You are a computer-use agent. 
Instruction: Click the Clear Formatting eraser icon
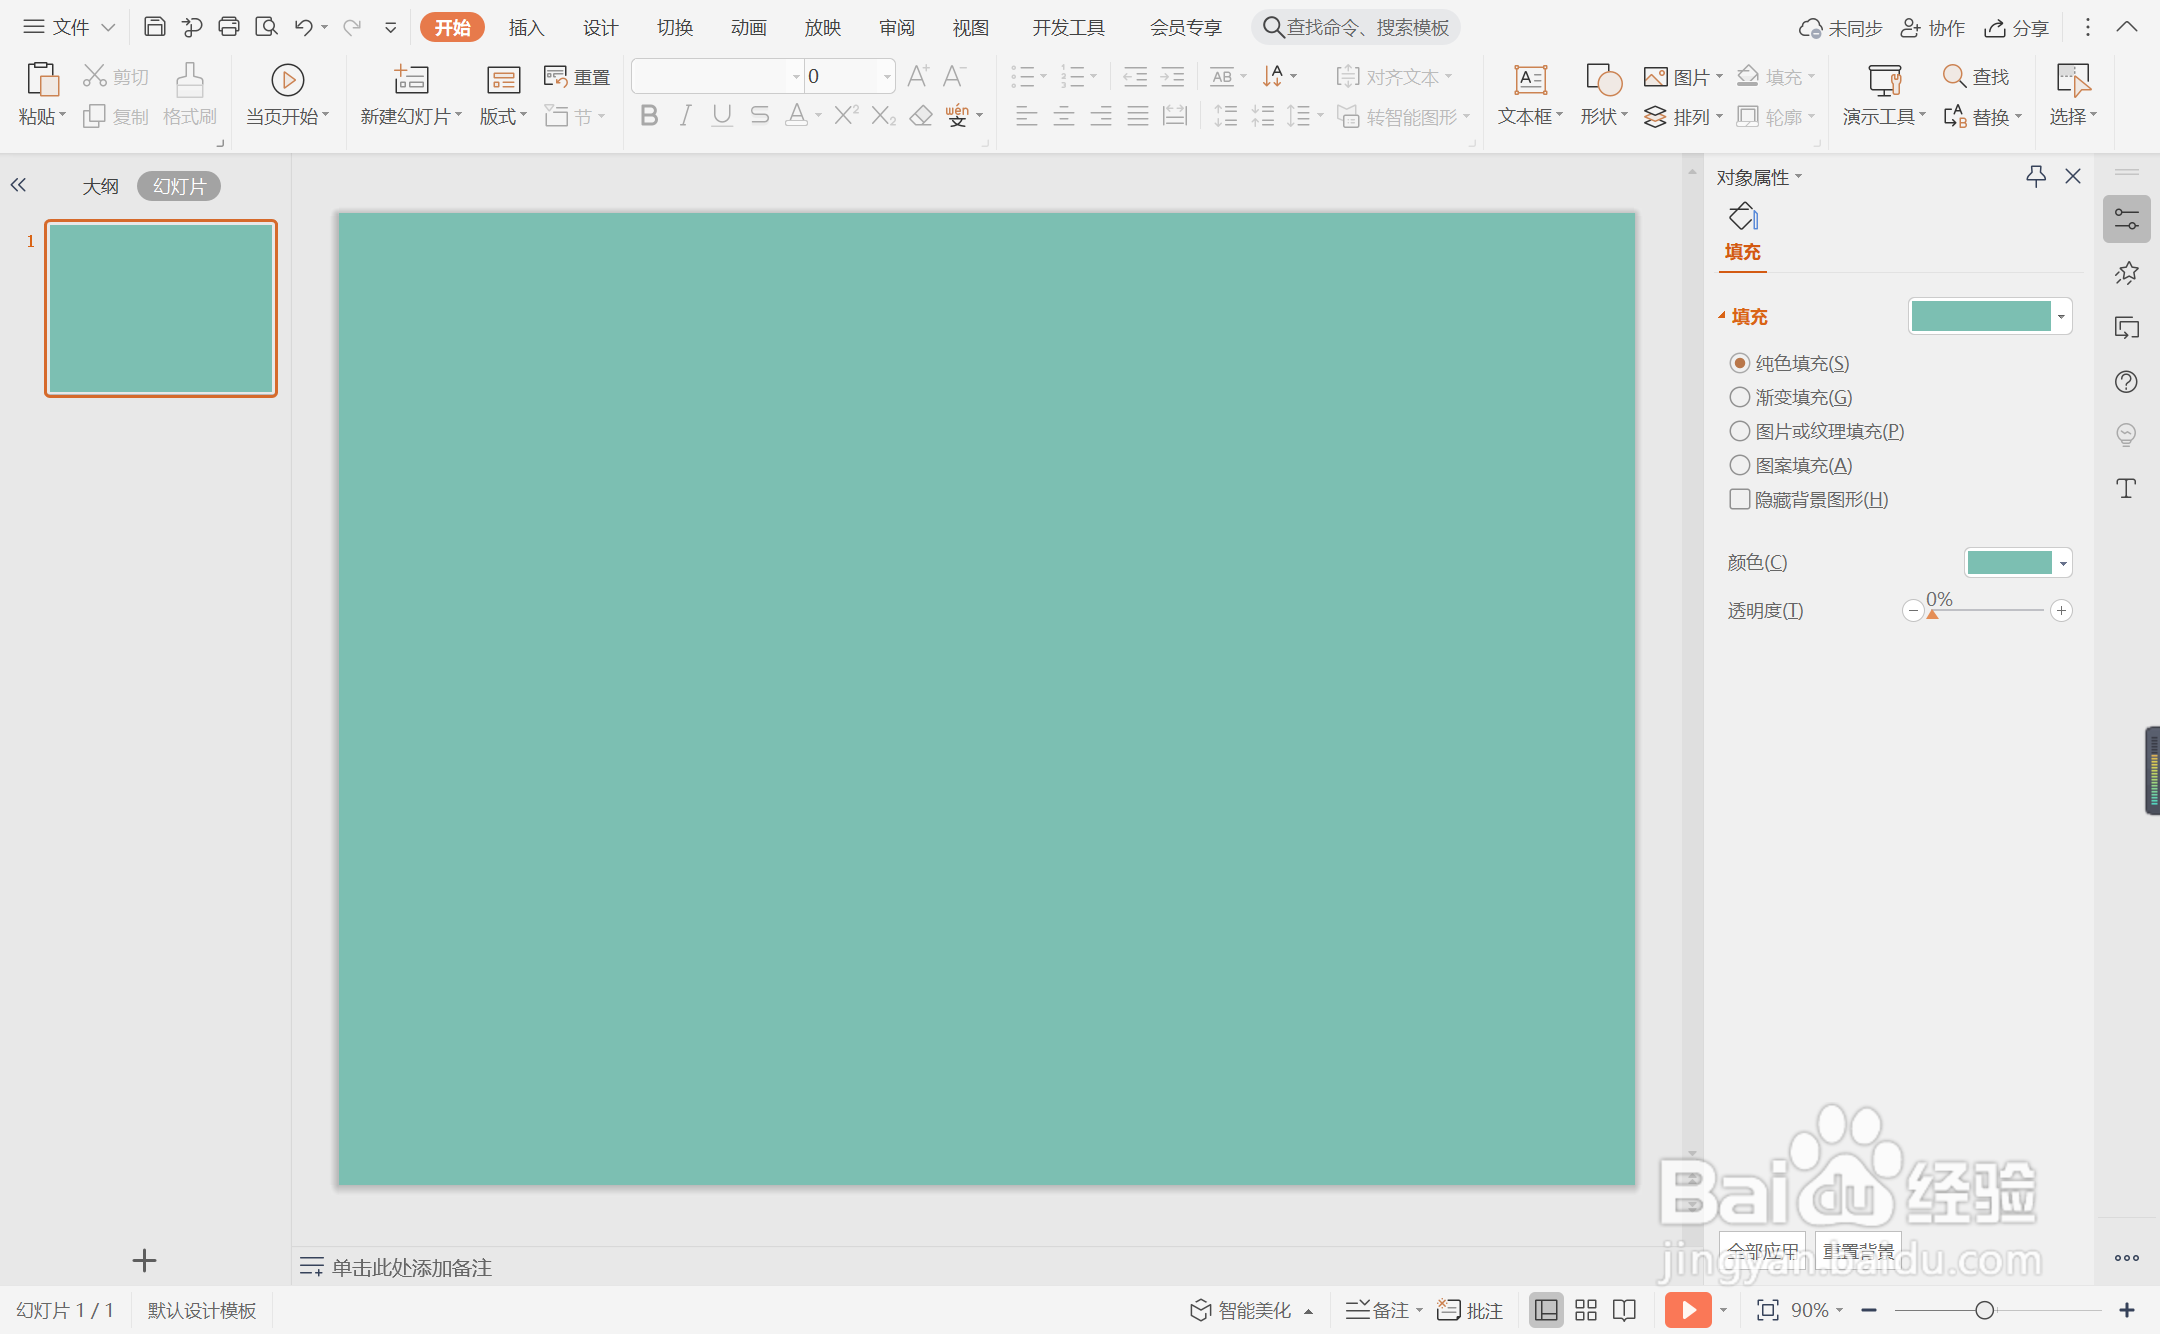(x=921, y=116)
